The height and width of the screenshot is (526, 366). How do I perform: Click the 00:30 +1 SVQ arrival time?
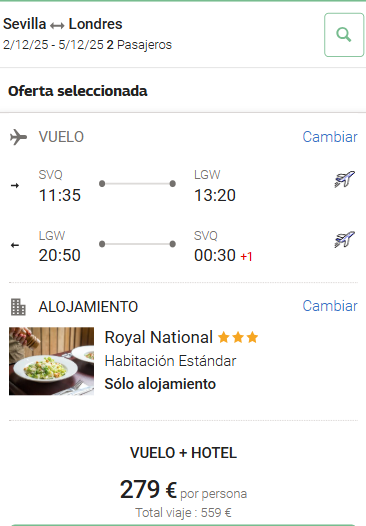[x=223, y=256]
